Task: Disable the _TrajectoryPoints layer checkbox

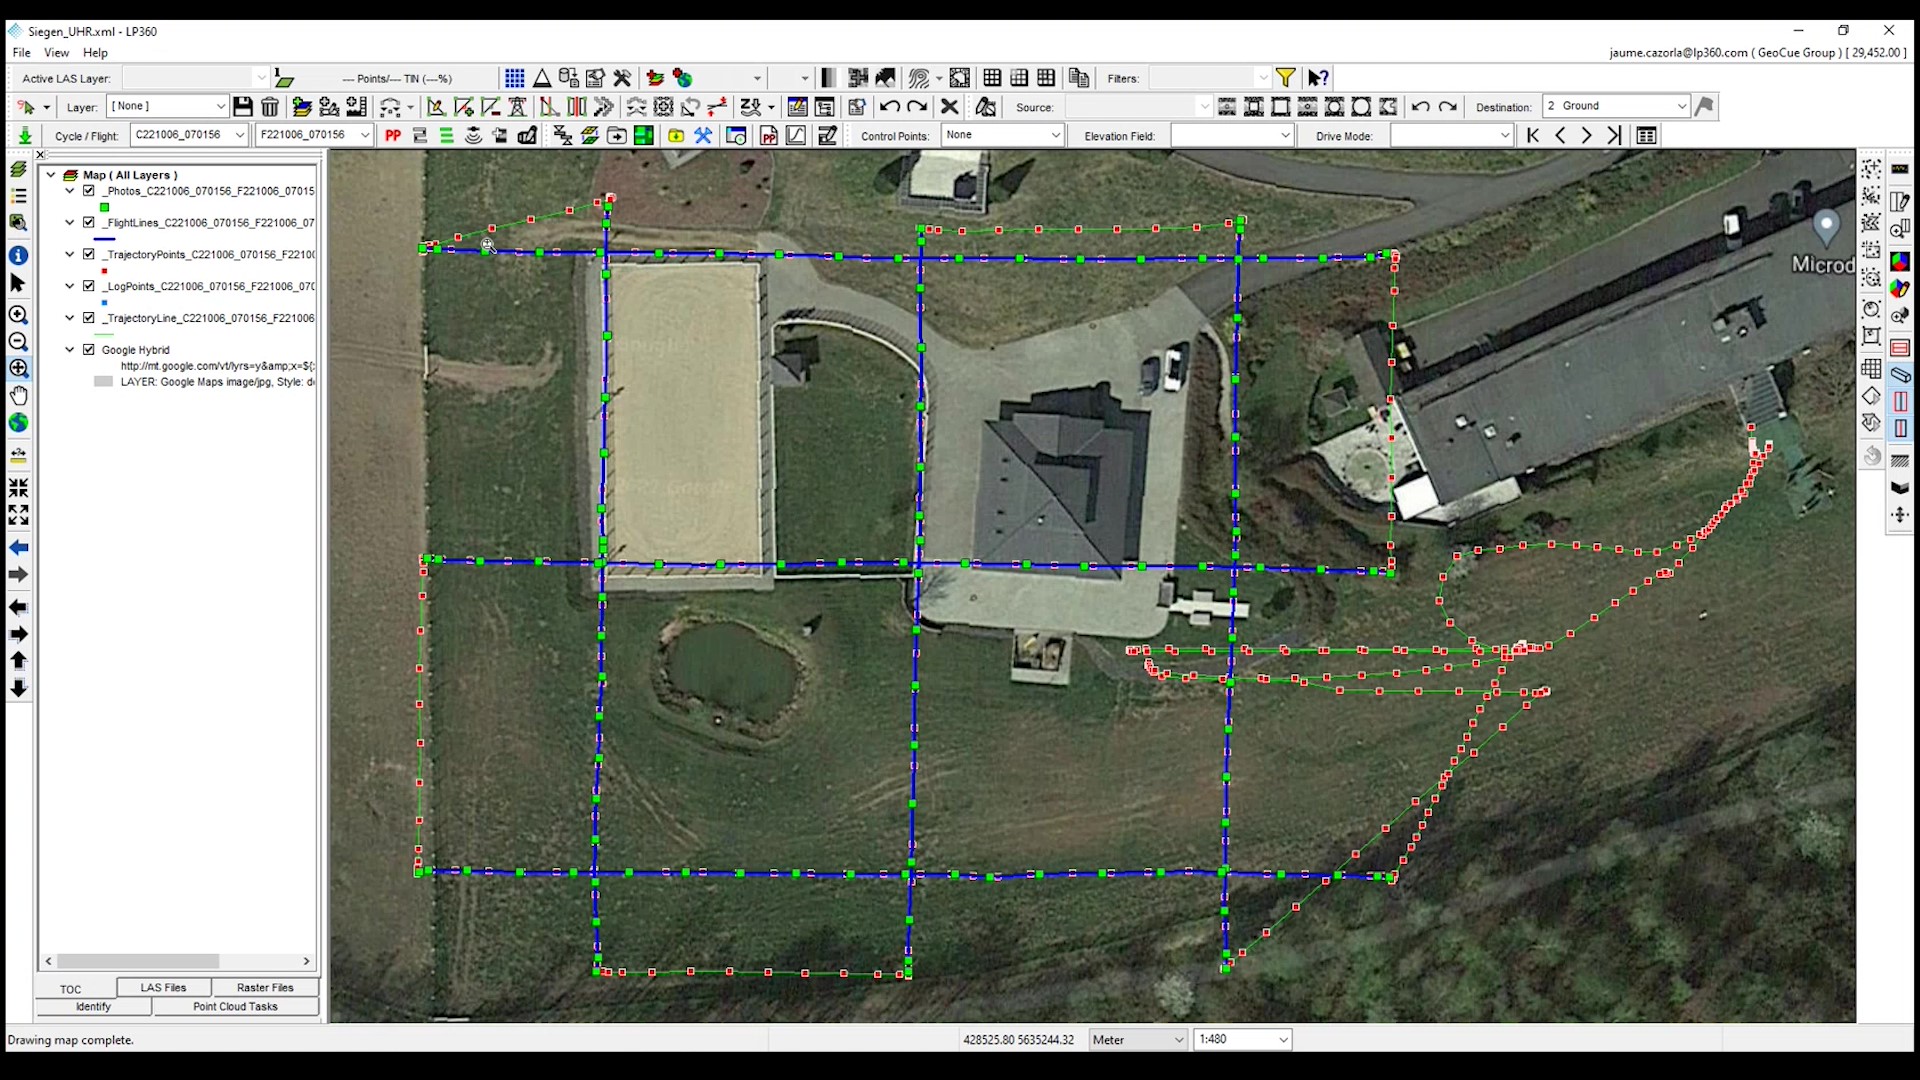Action: coord(89,254)
